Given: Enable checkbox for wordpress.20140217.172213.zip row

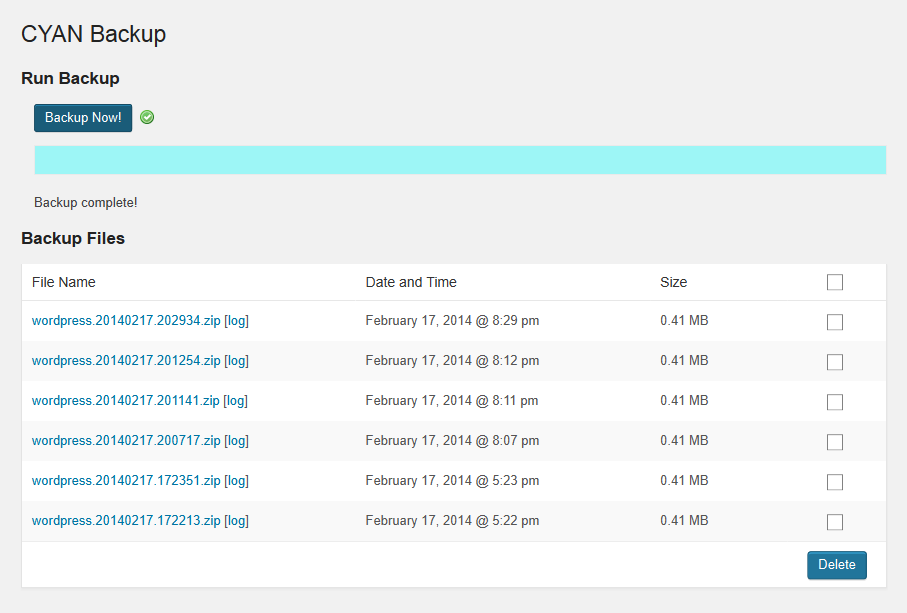Looking at the screenshot, I should (x=835, y=522).
